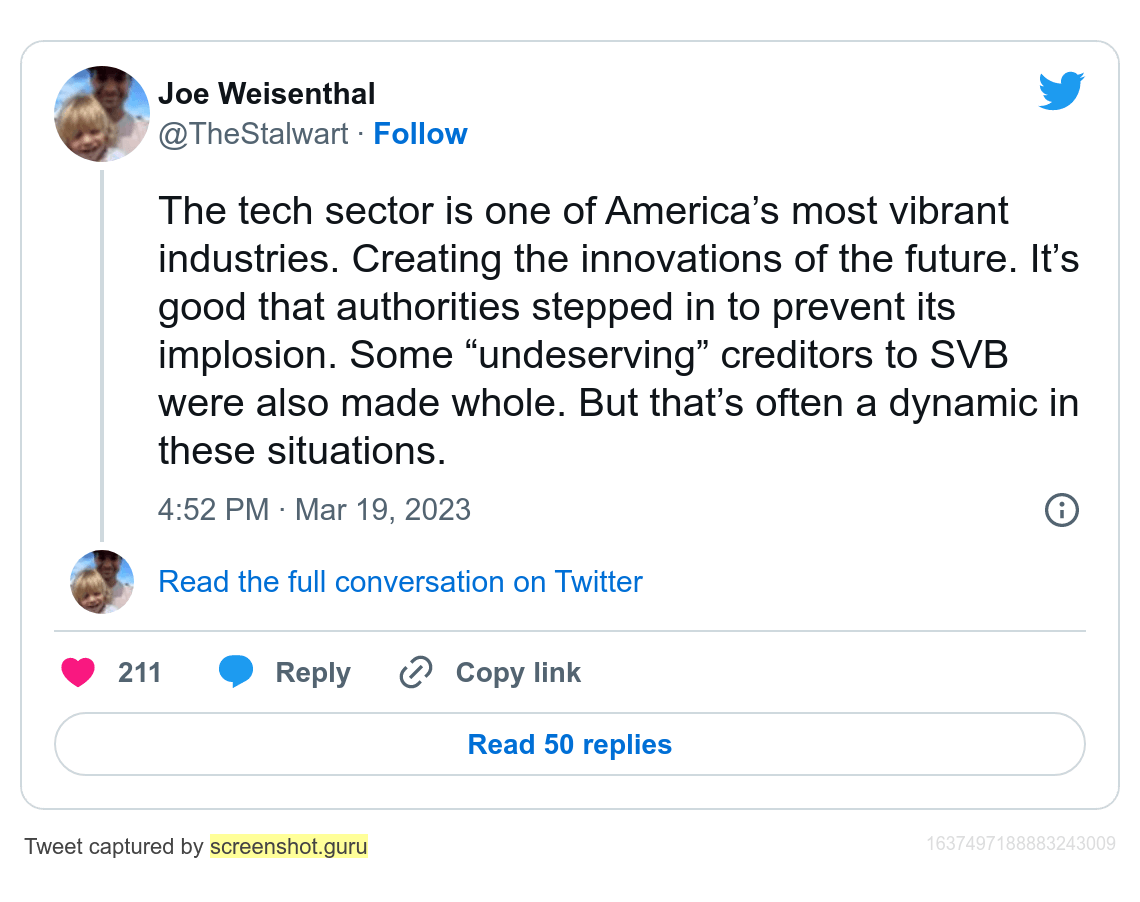Click the Joe Weisenthal display name

pyautogui.click(x=267, y=94)
